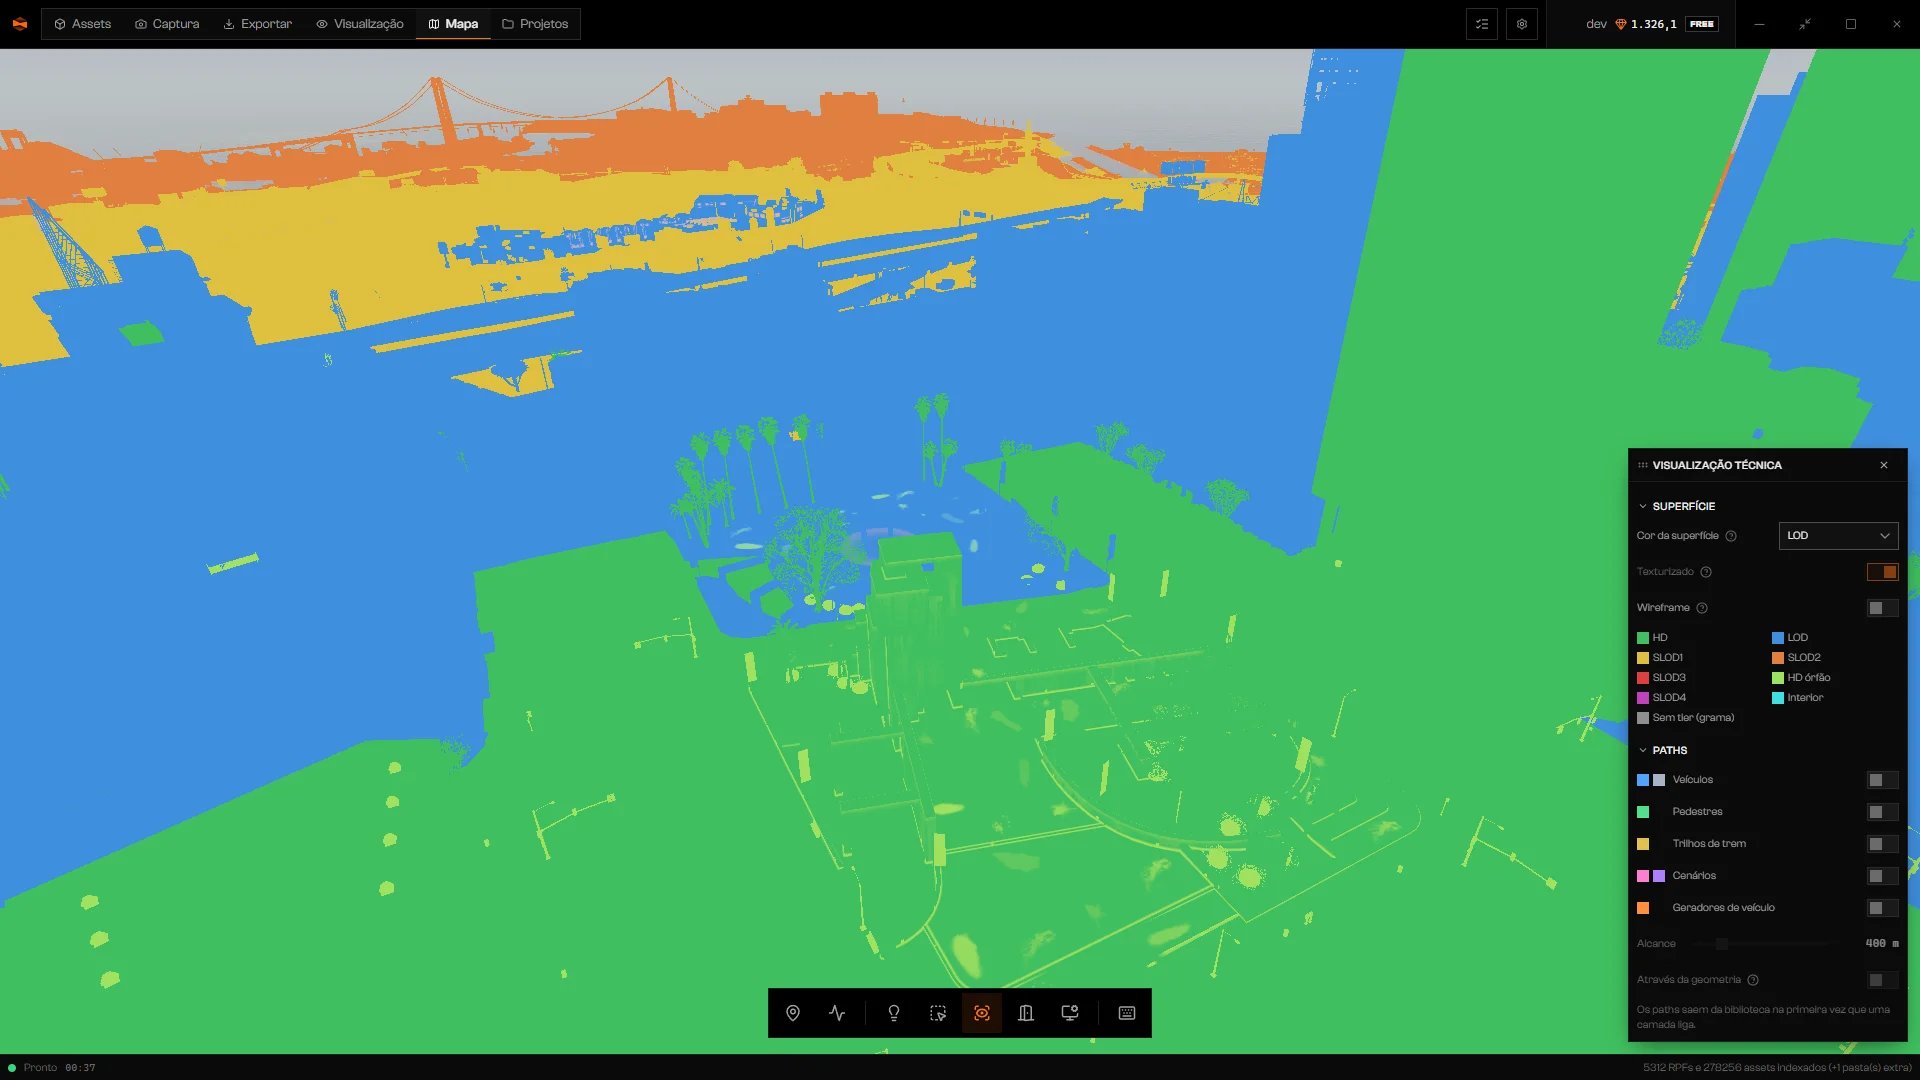The width and height of the screenshot is (1920, 1080).
Task: Click the orange app logo icon
Action: [x=20, y=24]
